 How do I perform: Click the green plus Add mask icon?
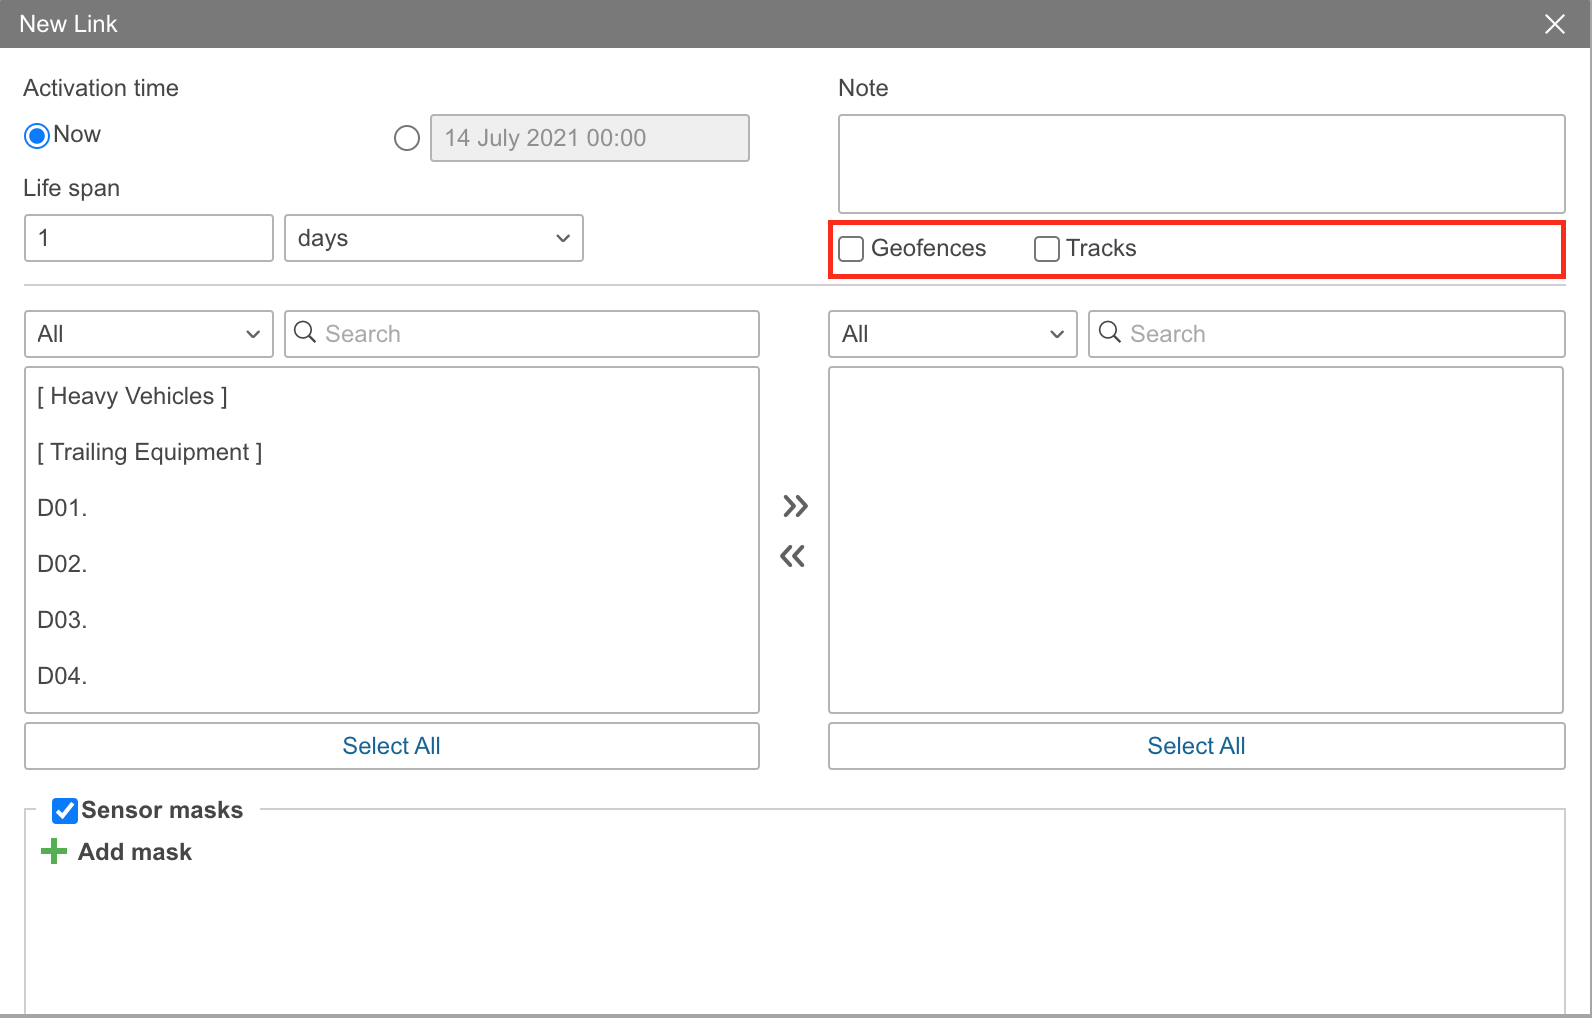(54, 852)
